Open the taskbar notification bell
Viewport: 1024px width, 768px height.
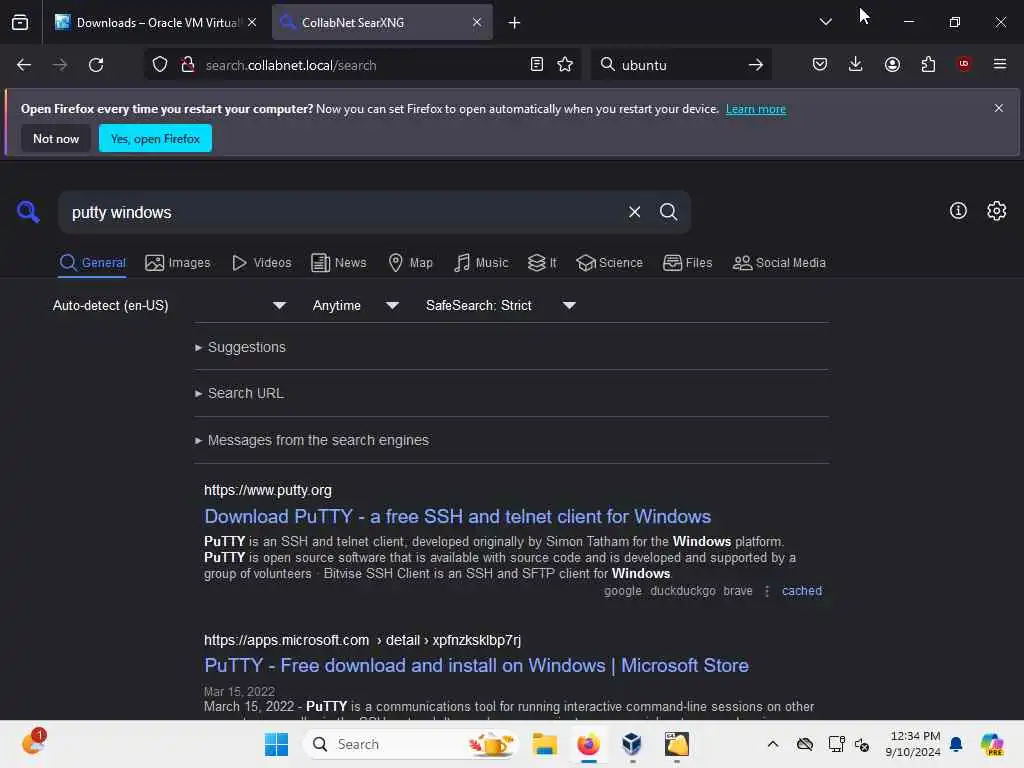tap(955, 744)
